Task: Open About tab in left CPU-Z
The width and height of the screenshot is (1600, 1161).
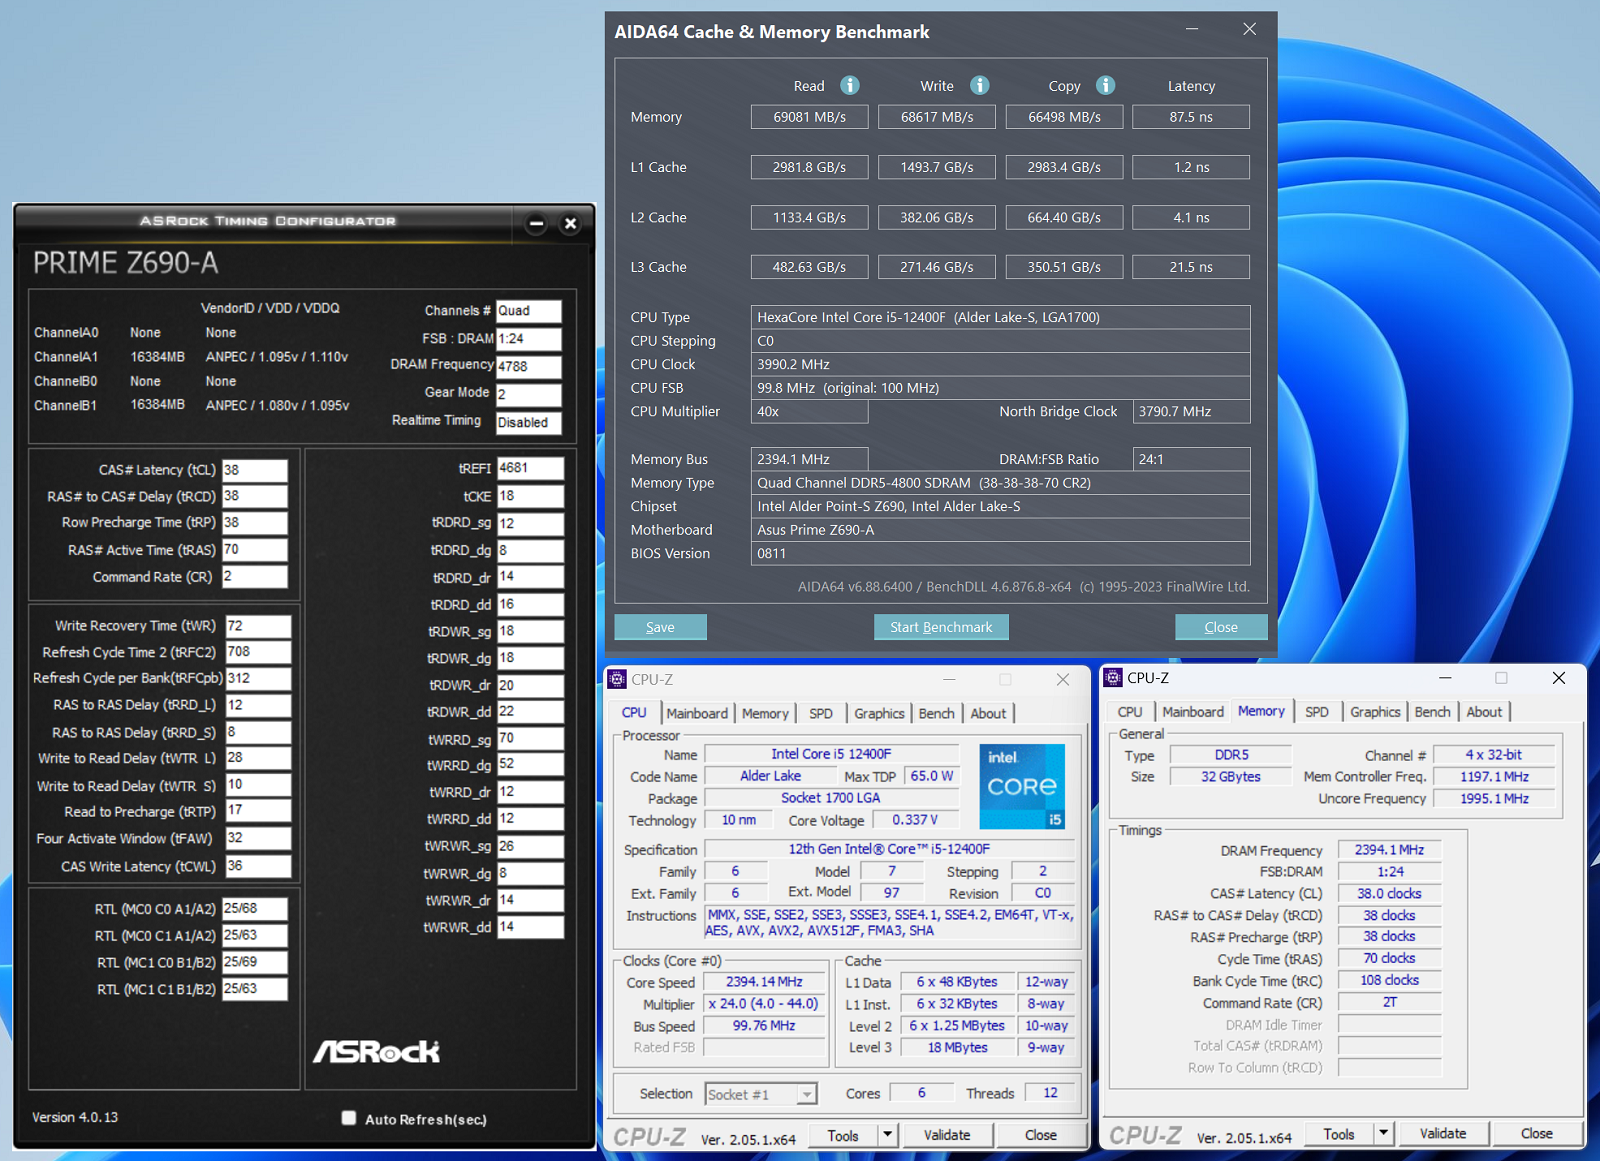Action: 988,713
